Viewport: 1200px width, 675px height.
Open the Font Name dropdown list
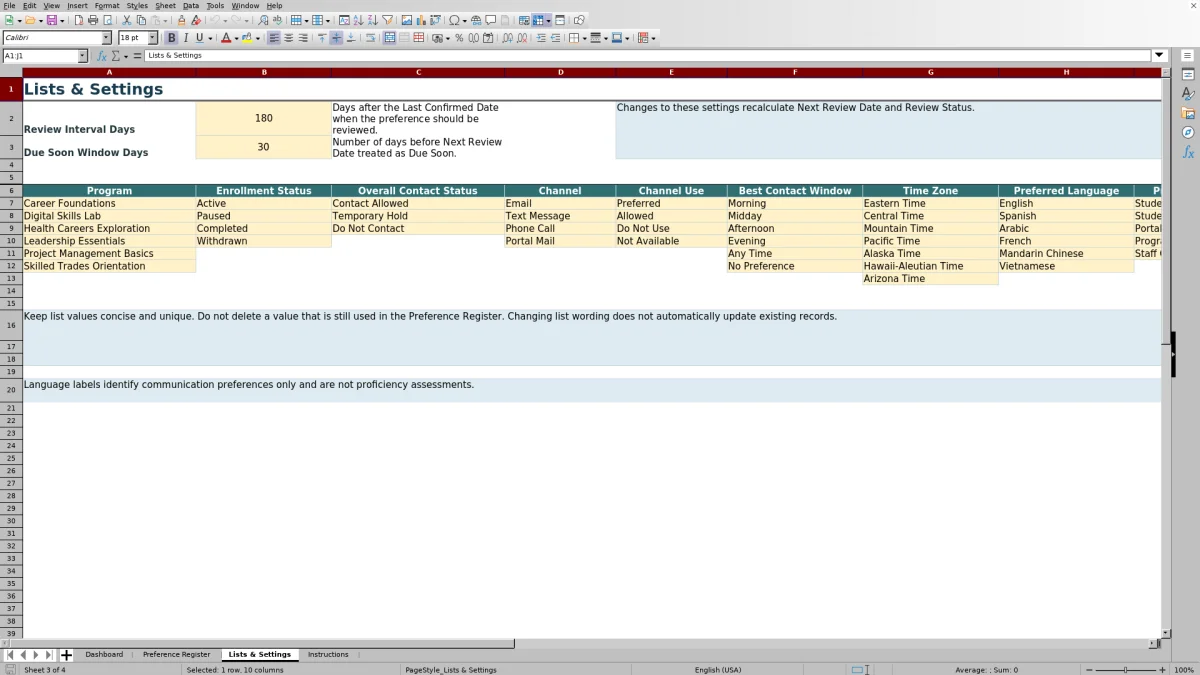(x=107, y=38)
